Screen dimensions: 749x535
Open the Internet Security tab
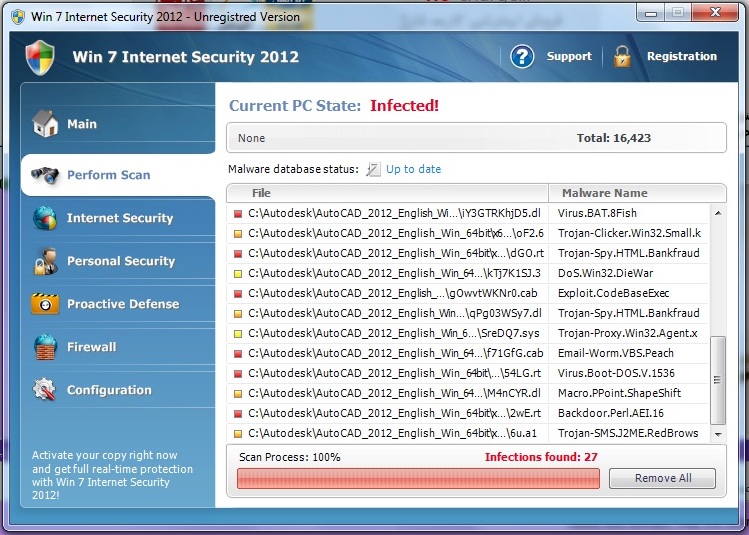point(119,218)
